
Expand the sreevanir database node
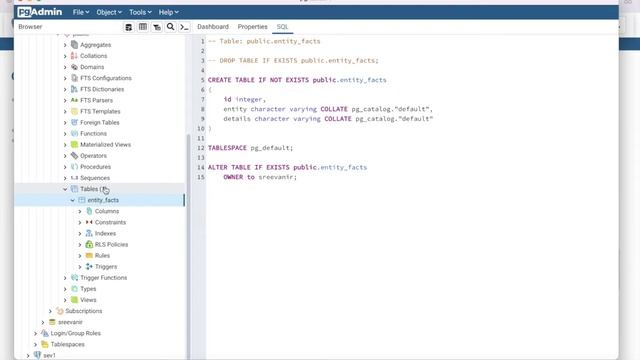pyautogui.click(x=43, y=322)
